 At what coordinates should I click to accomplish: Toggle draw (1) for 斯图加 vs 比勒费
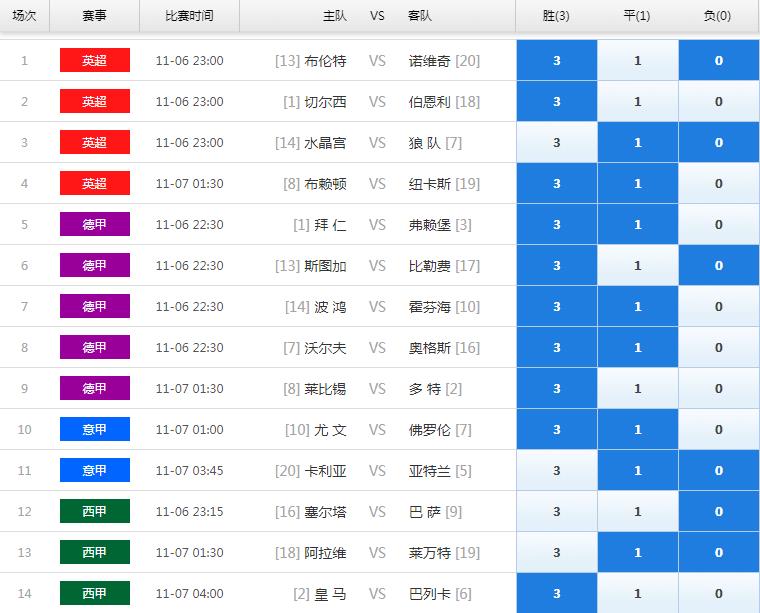pos(638,265)
